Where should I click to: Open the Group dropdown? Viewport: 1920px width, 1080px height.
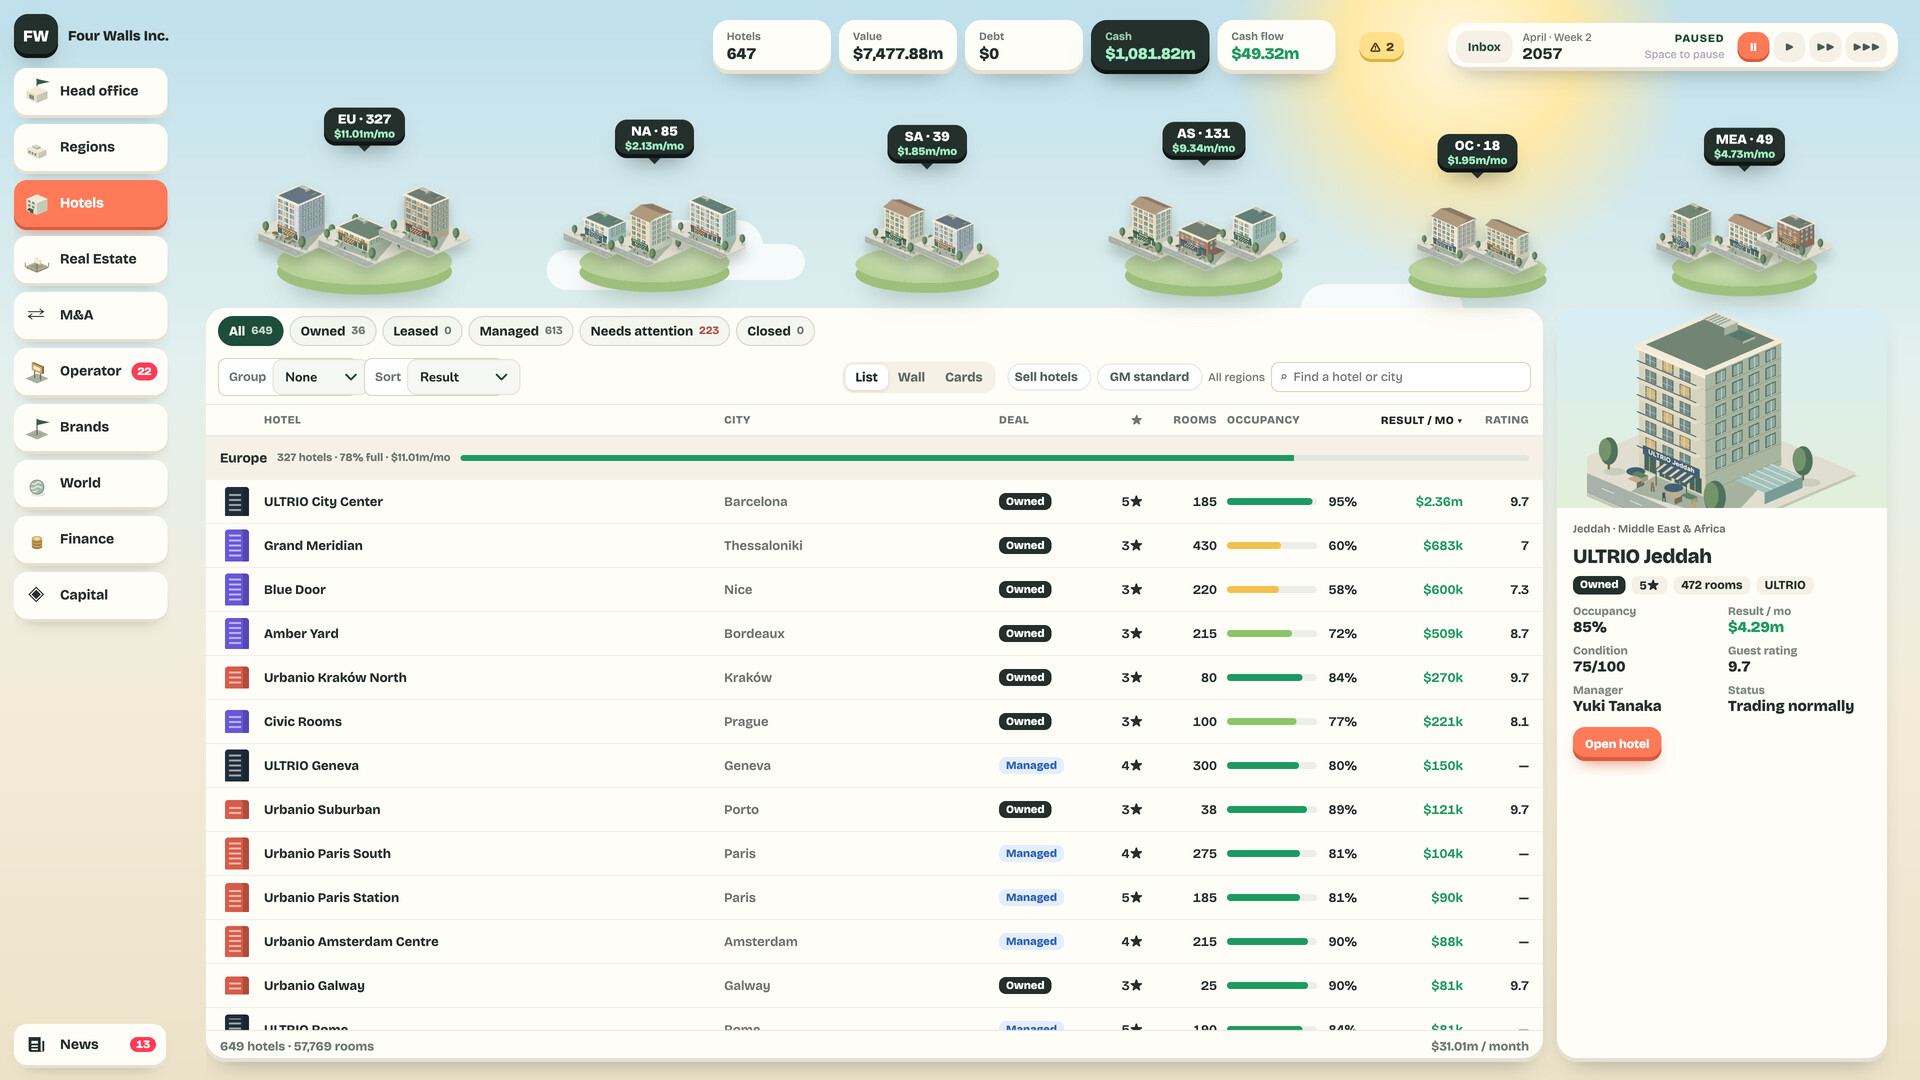click(x=319, y=377)
